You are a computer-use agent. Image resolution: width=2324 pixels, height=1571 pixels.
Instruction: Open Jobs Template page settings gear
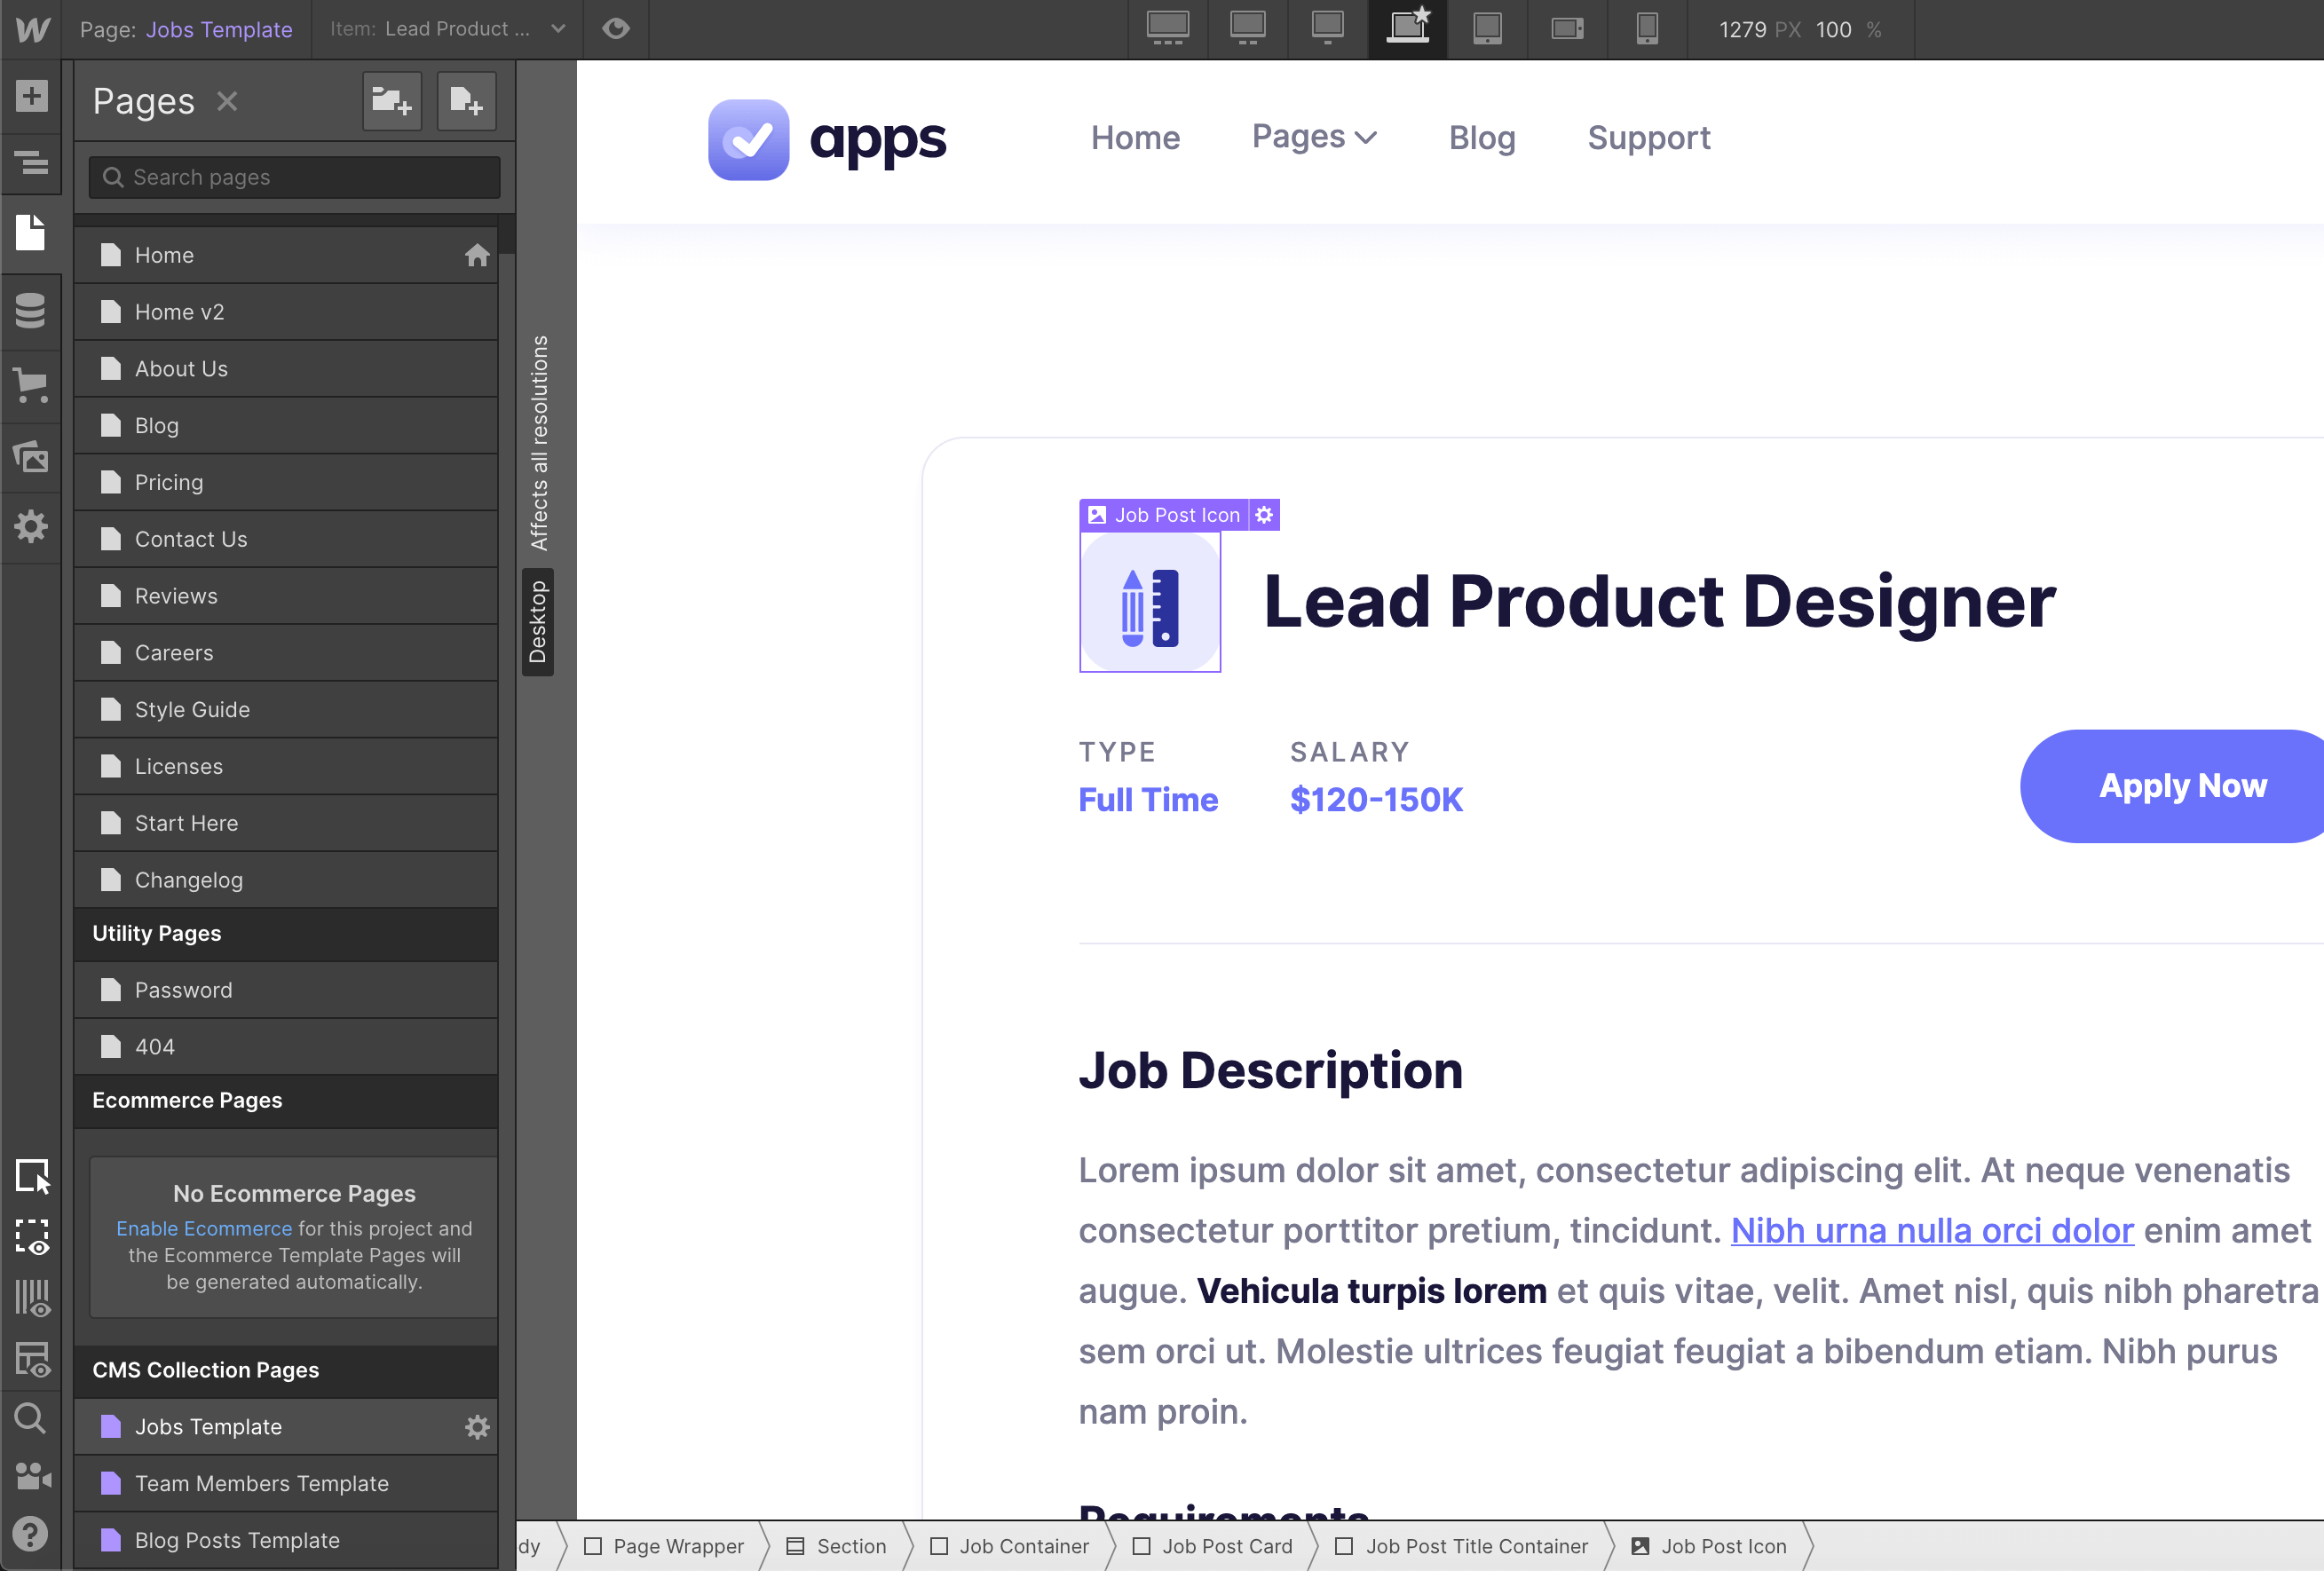pyautogui.click(x=478, y=1427)
